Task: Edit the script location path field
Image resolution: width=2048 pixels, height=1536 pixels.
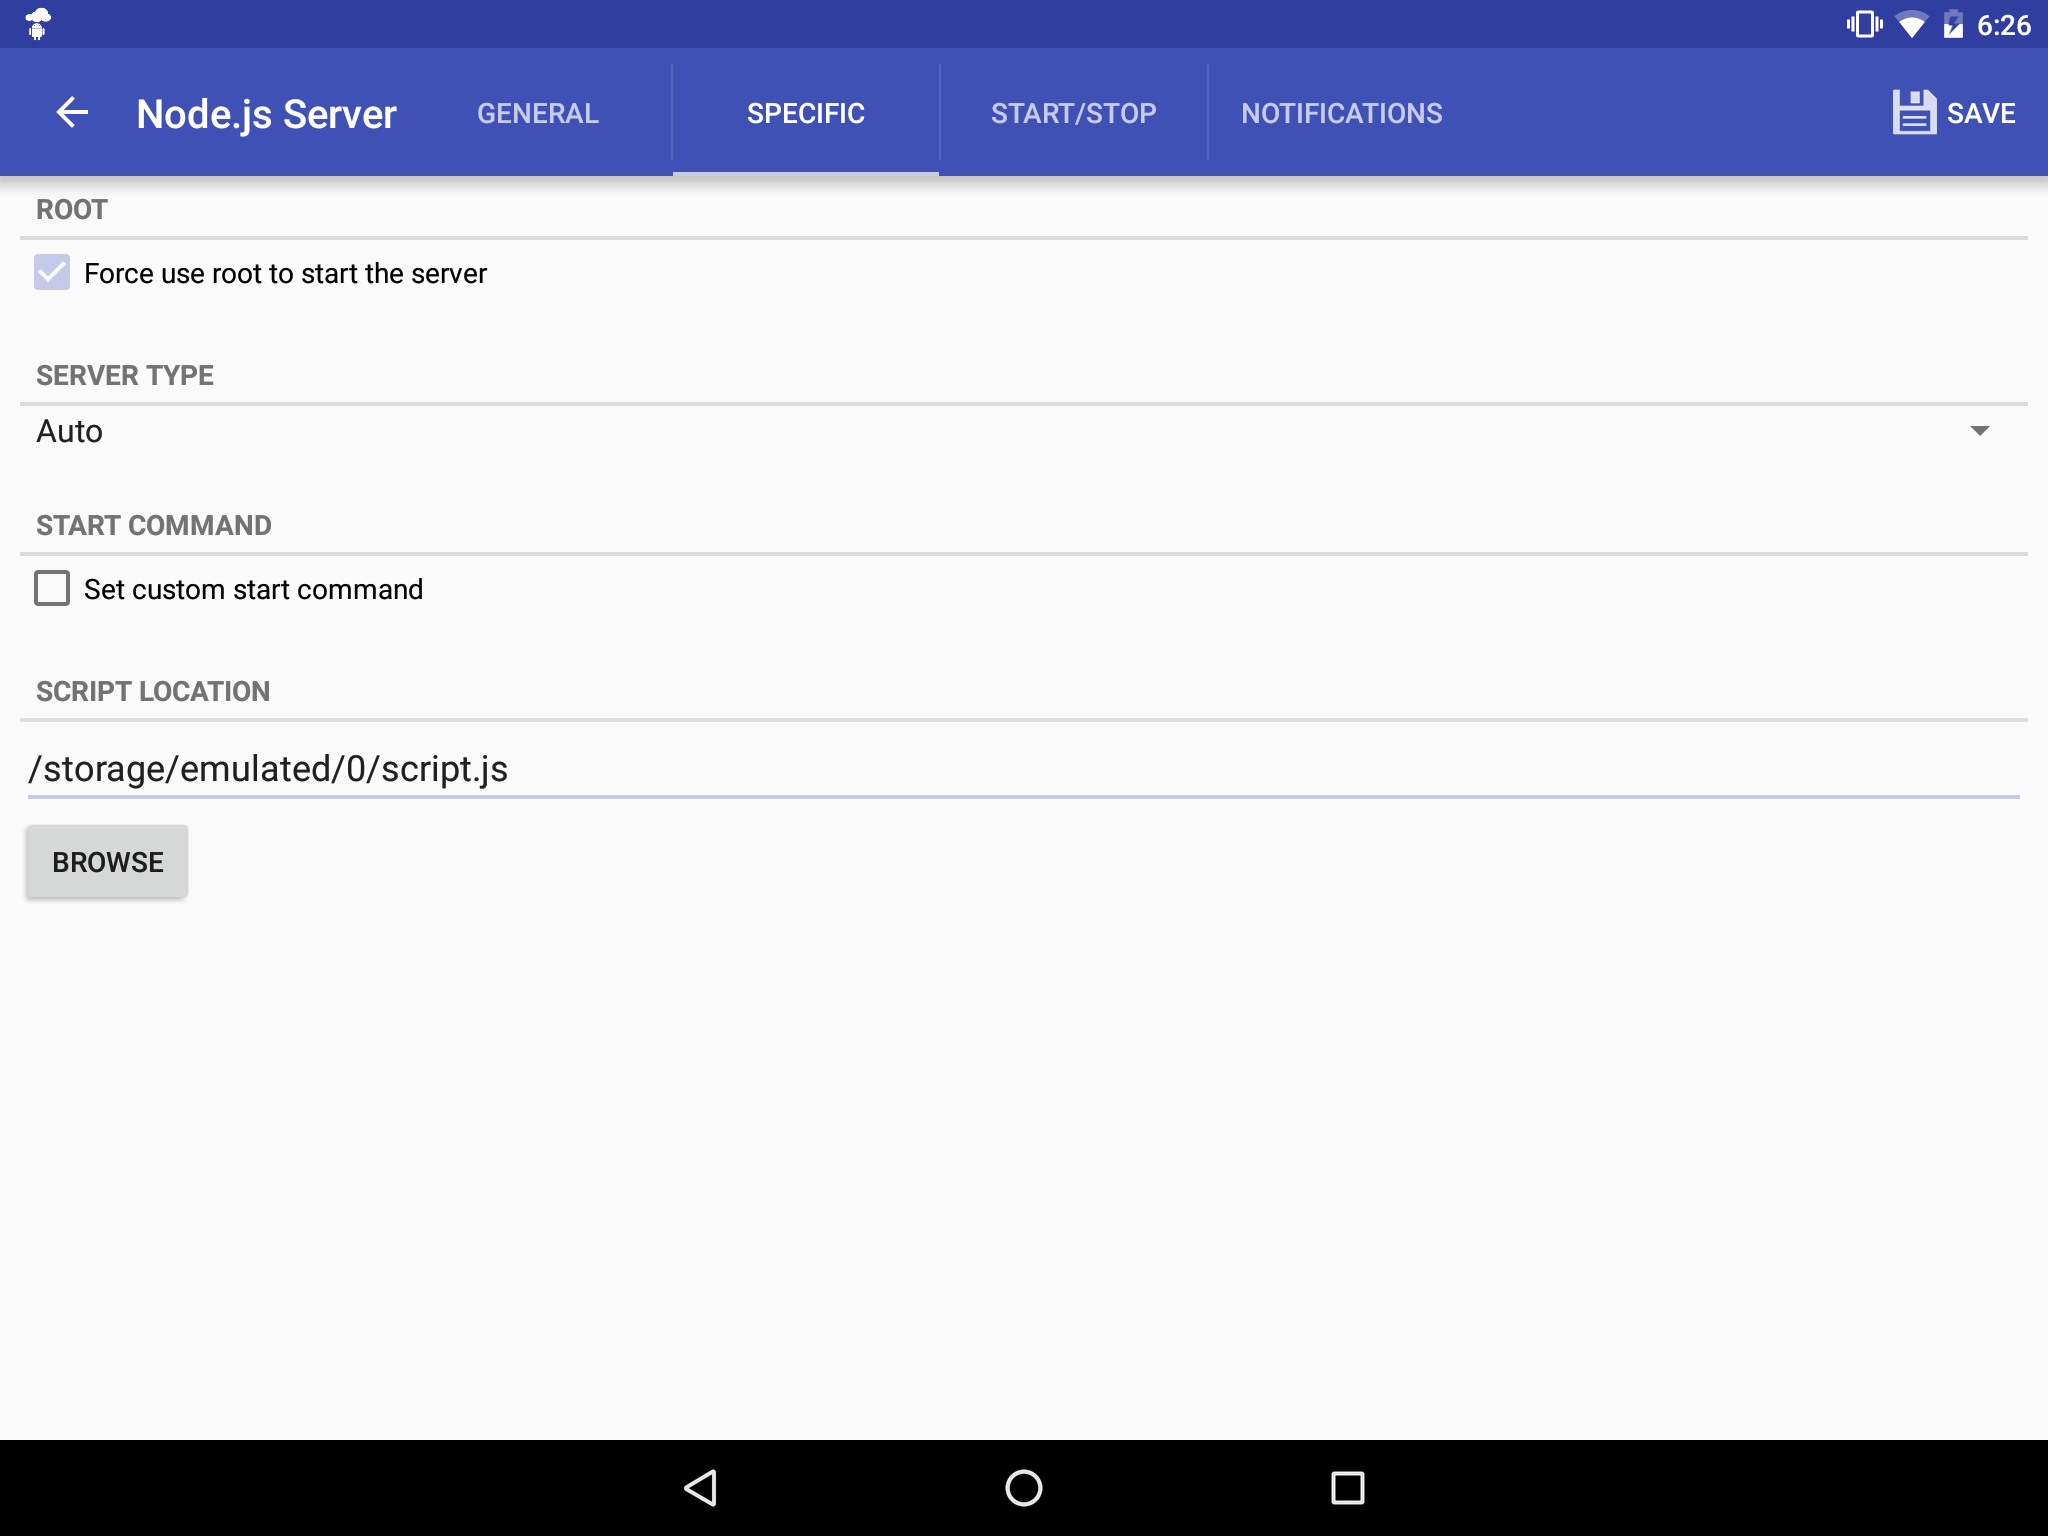Action: point(1024,768)
